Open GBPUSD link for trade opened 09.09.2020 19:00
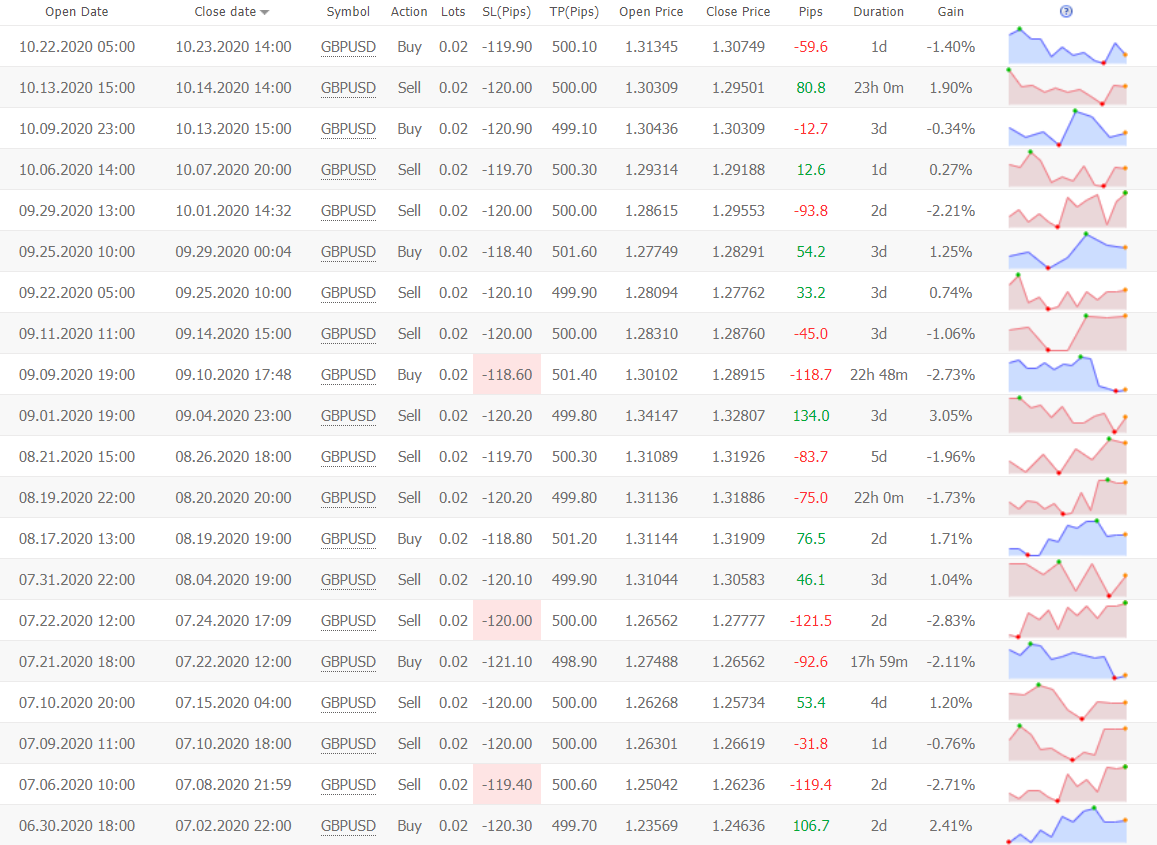1157x845 pixels. coord(348,375)
